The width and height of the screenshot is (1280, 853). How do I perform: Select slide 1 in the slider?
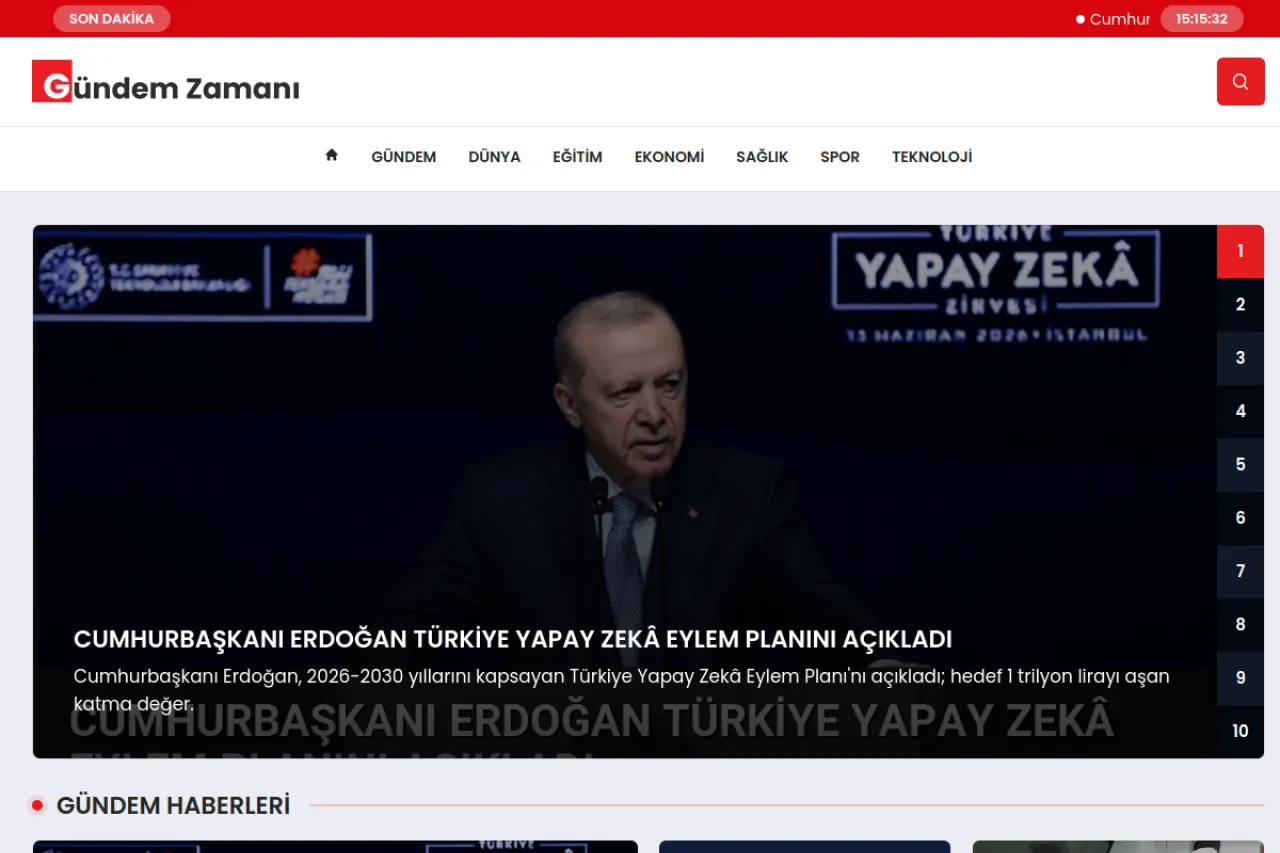click(1240, 251)
